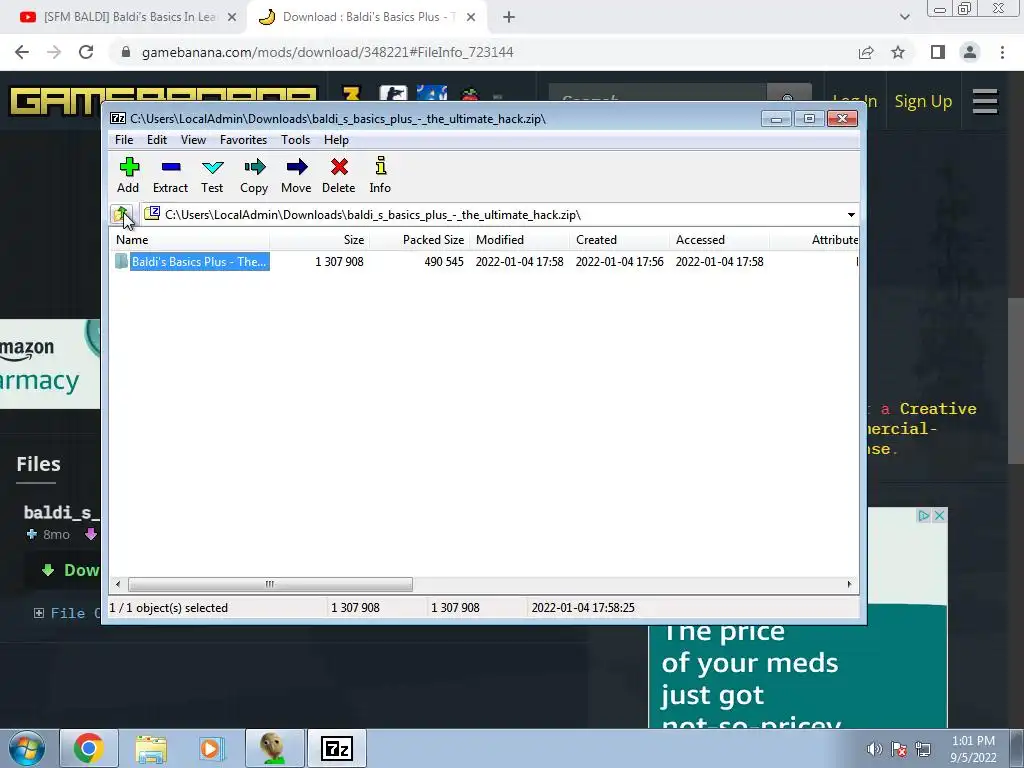
Task: Click the 7-Zip taskbar icon
Action: pos(337,748)
